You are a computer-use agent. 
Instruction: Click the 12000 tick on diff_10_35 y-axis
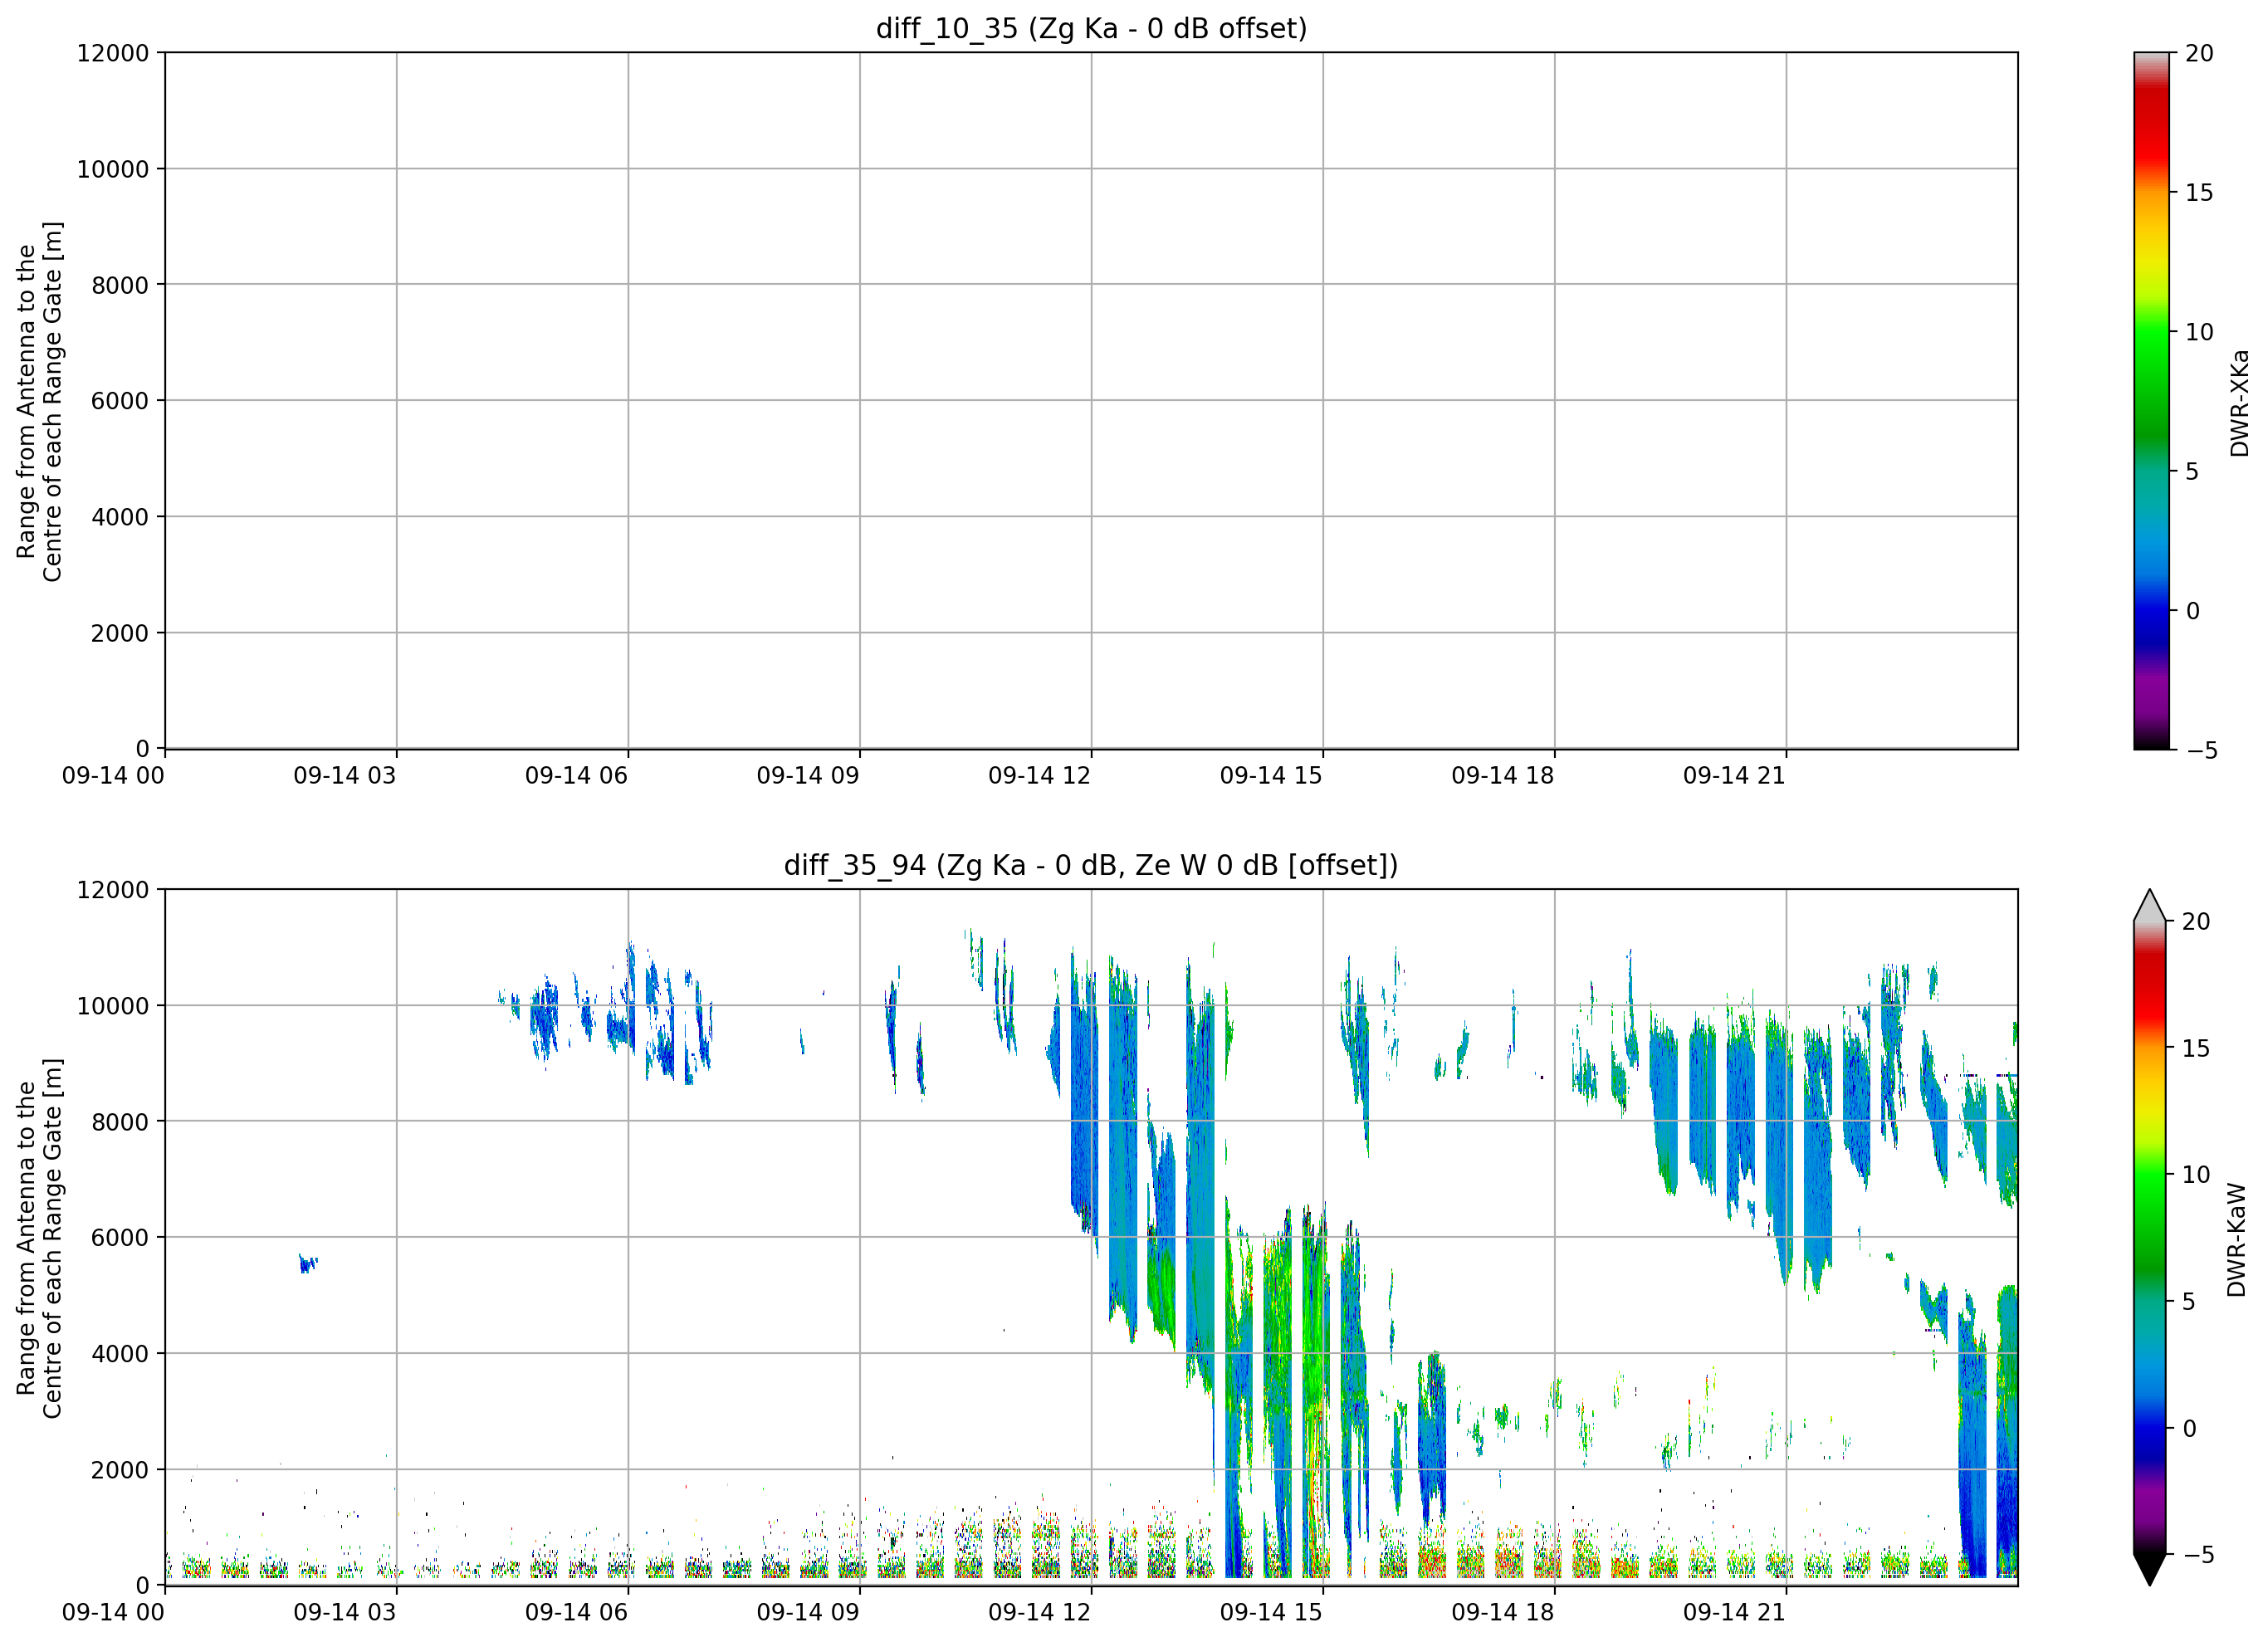(113, 53)
